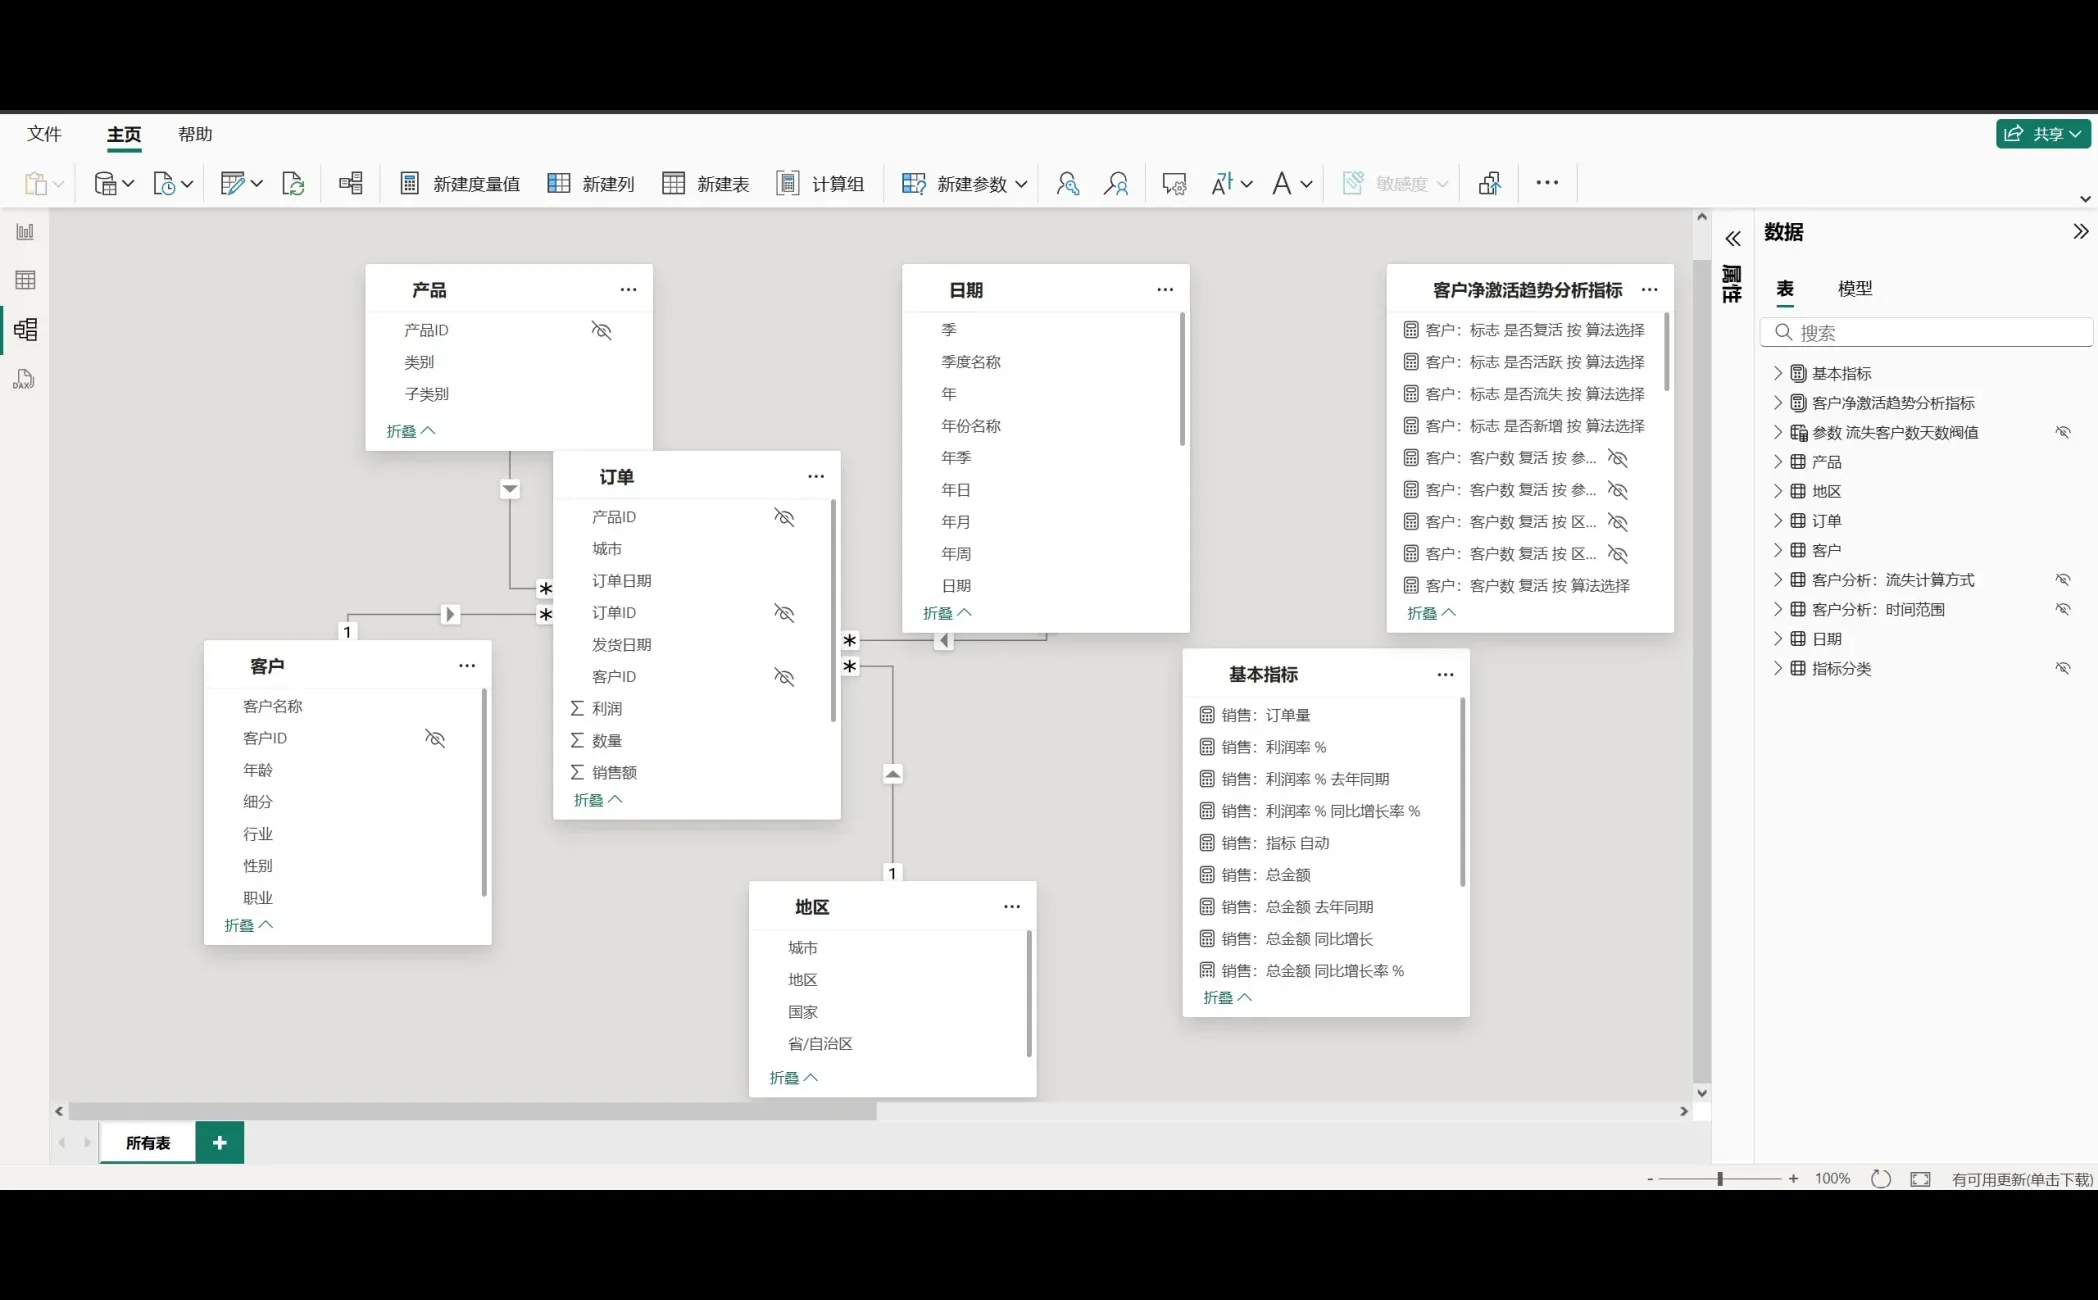Open Table view from left sidebar

pos(25,280)
